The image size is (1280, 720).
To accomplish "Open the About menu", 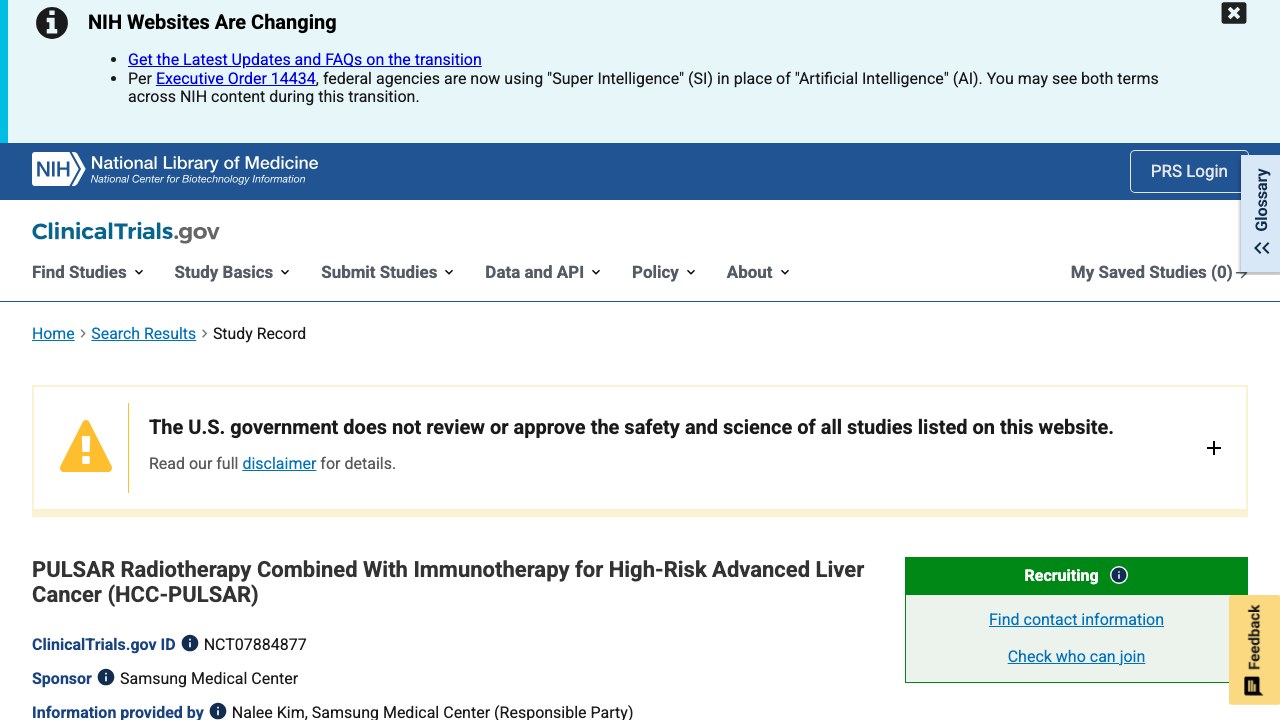I will point(758,272).
